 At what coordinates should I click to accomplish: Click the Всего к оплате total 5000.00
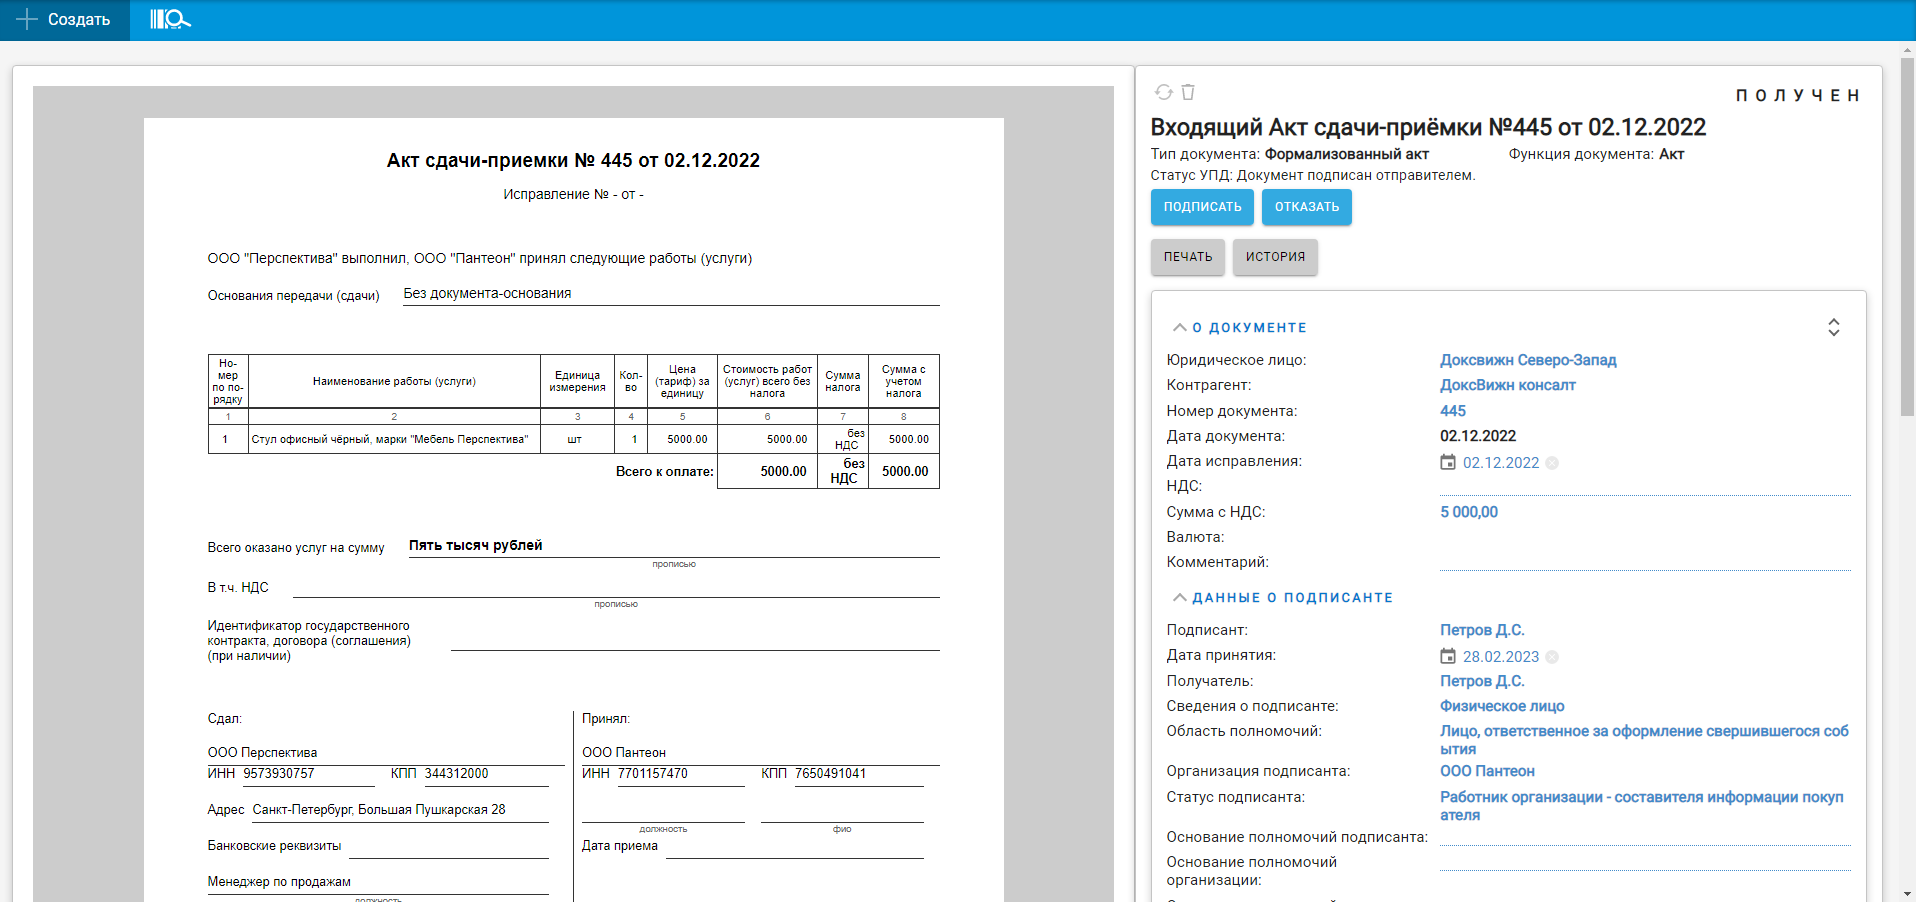click(x=783, y=472)
